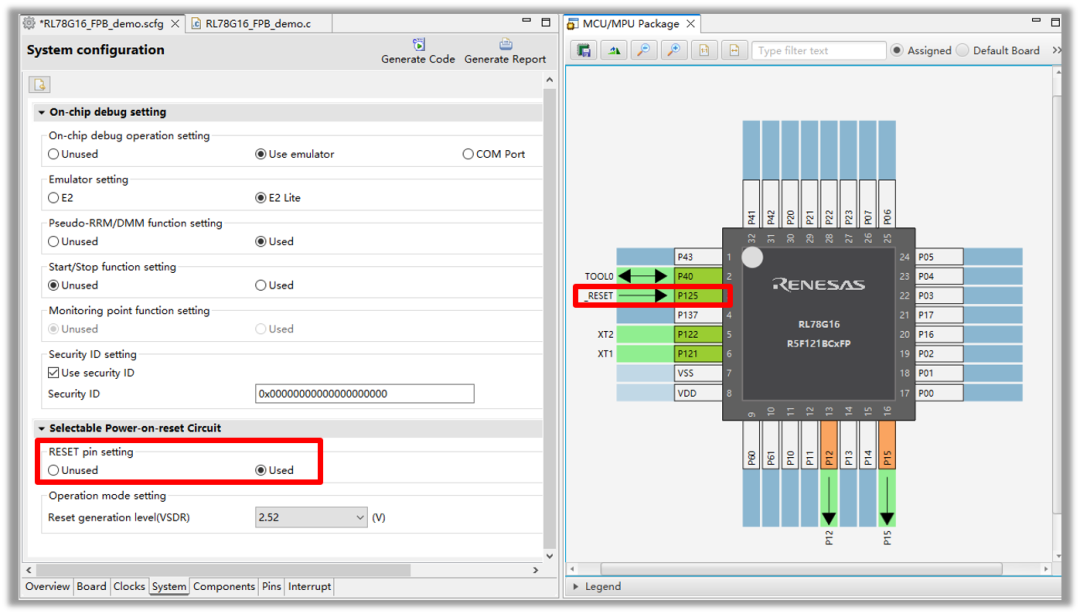The height and width of the screenshot is (614, 1080).
Task: Switch to RL78G16_FPB_demo.c editor tab
Action: (x=258, y=23)
